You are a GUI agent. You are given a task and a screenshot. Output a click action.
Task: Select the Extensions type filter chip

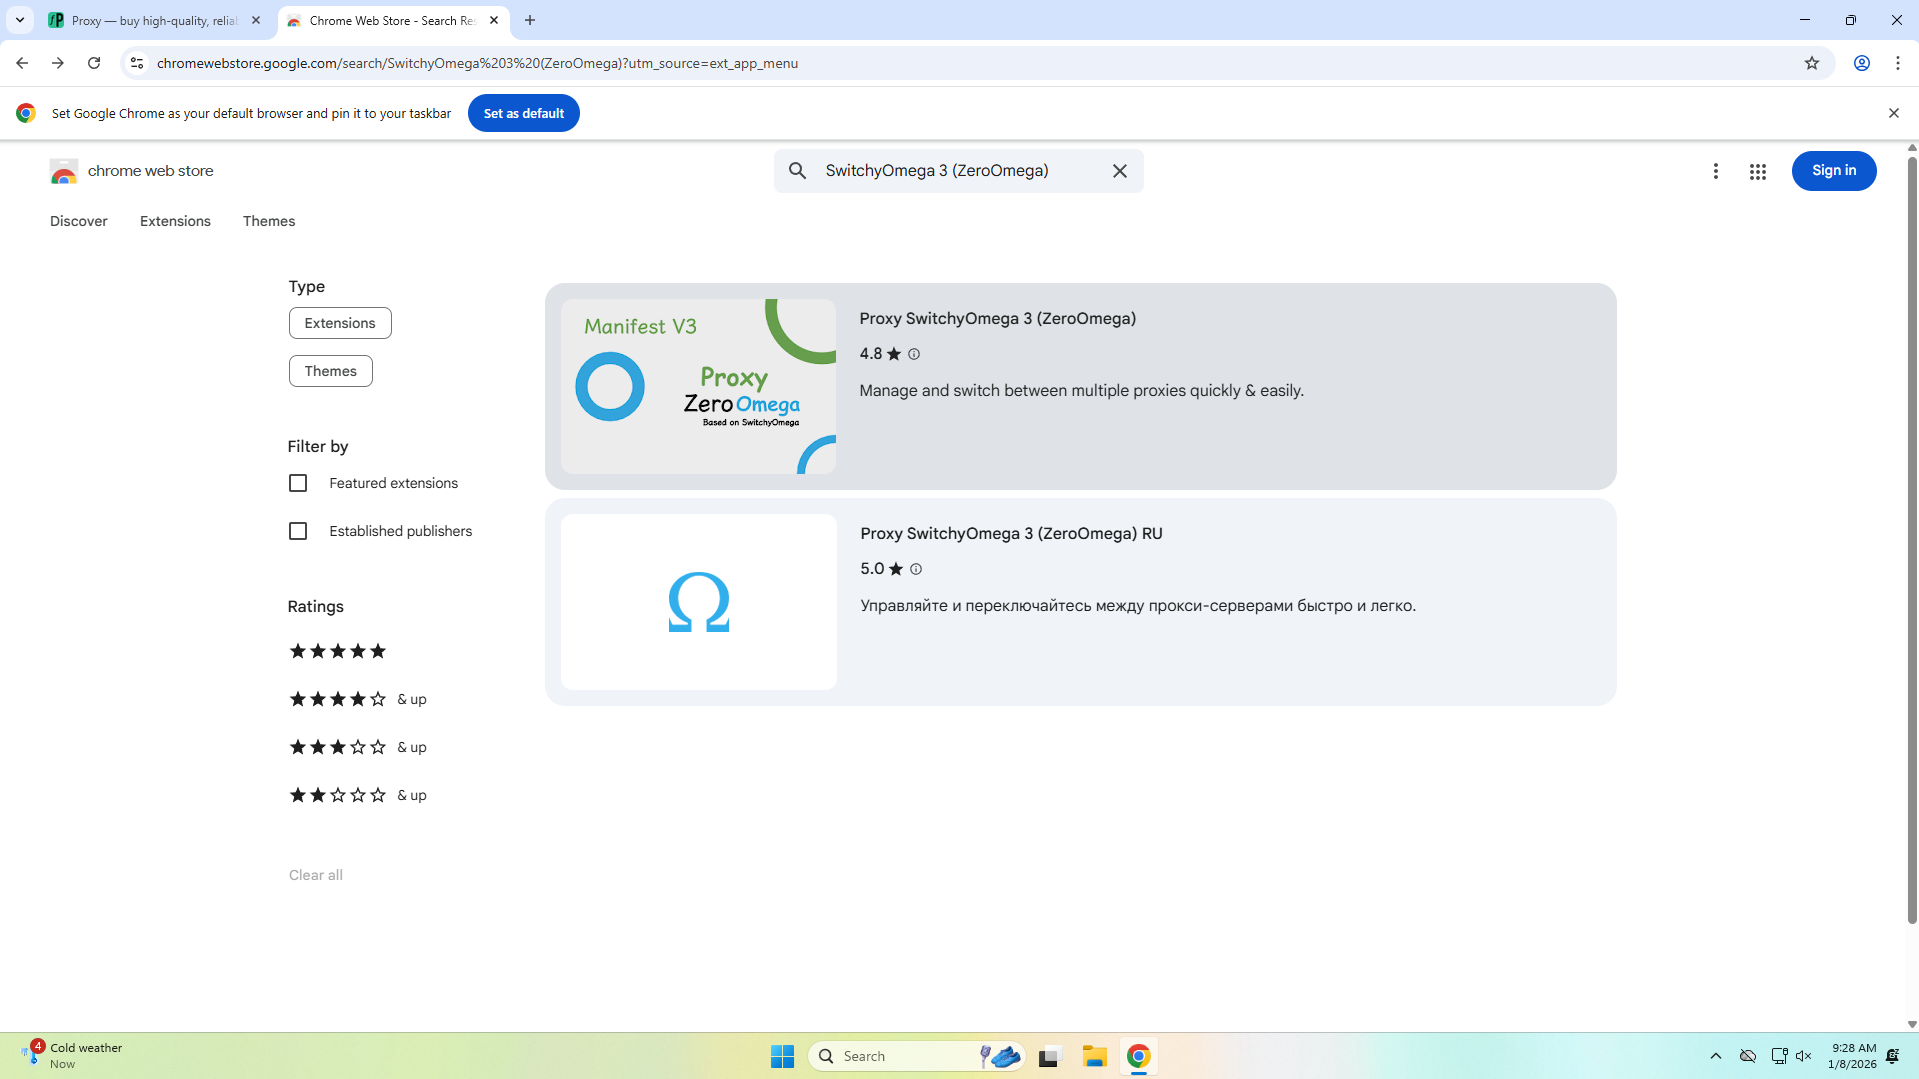[x=340, y=323]
